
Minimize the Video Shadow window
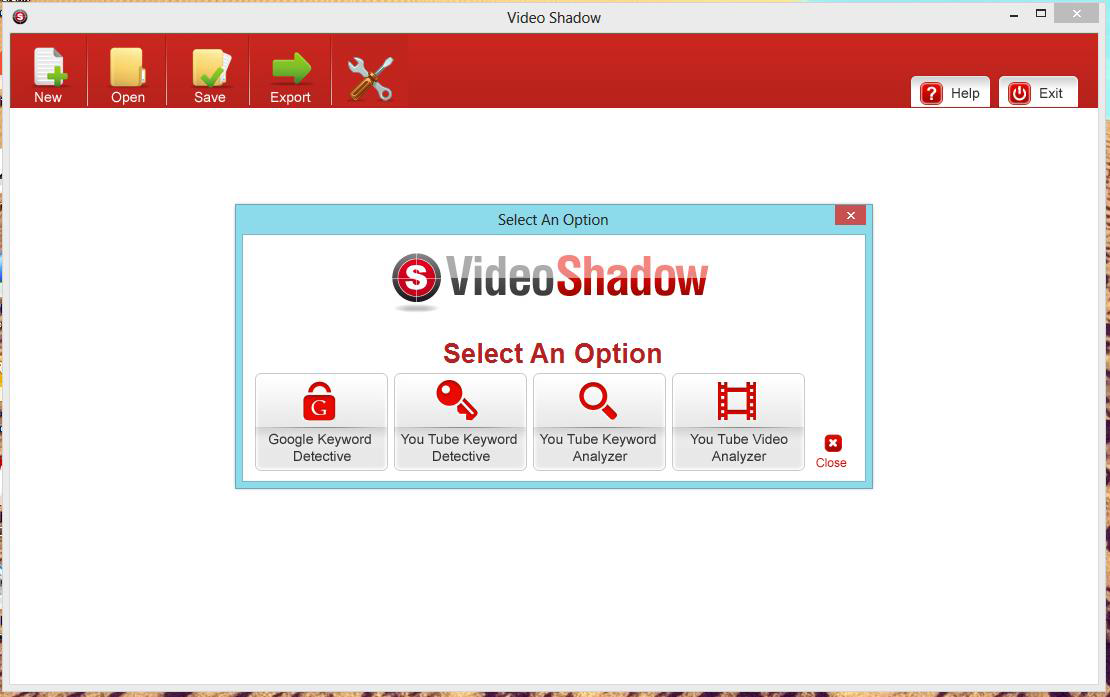point(1014,14)
